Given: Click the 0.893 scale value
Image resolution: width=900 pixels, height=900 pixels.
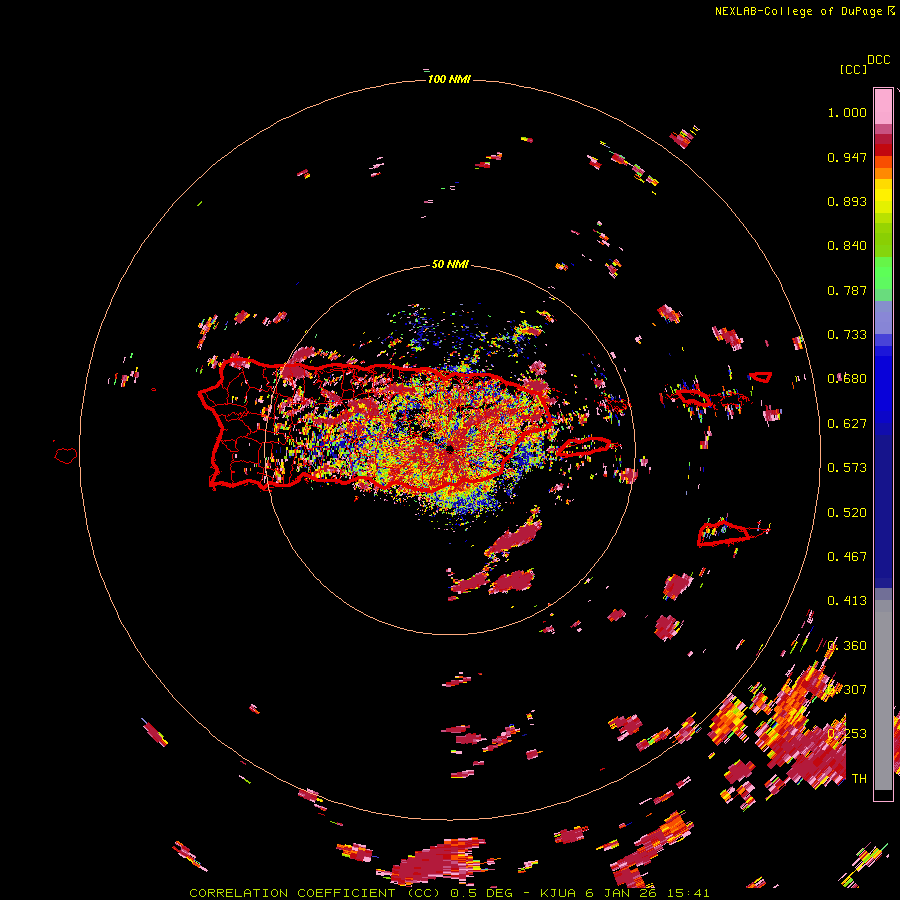Looking at the screenshot, I should point(847,201).
